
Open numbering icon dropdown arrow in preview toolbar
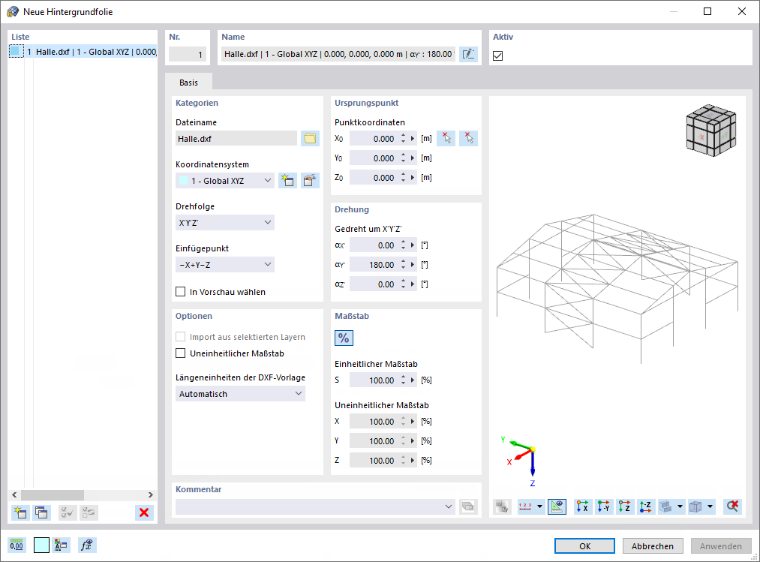[539, 507]
